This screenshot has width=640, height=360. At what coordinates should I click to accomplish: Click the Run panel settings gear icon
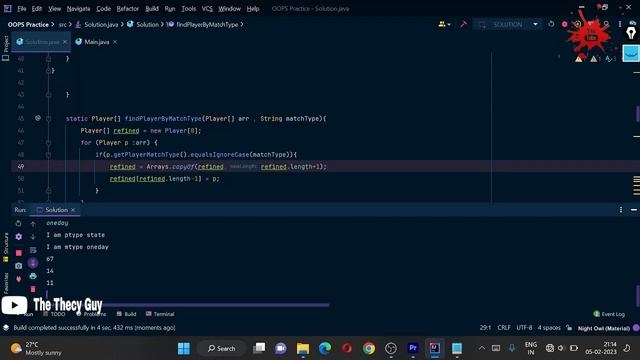coord(18,237)
